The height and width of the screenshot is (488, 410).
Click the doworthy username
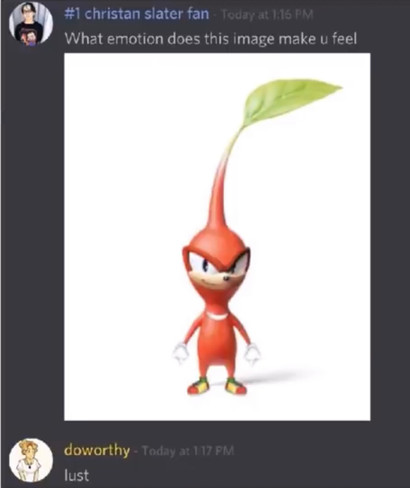[97, 450]
